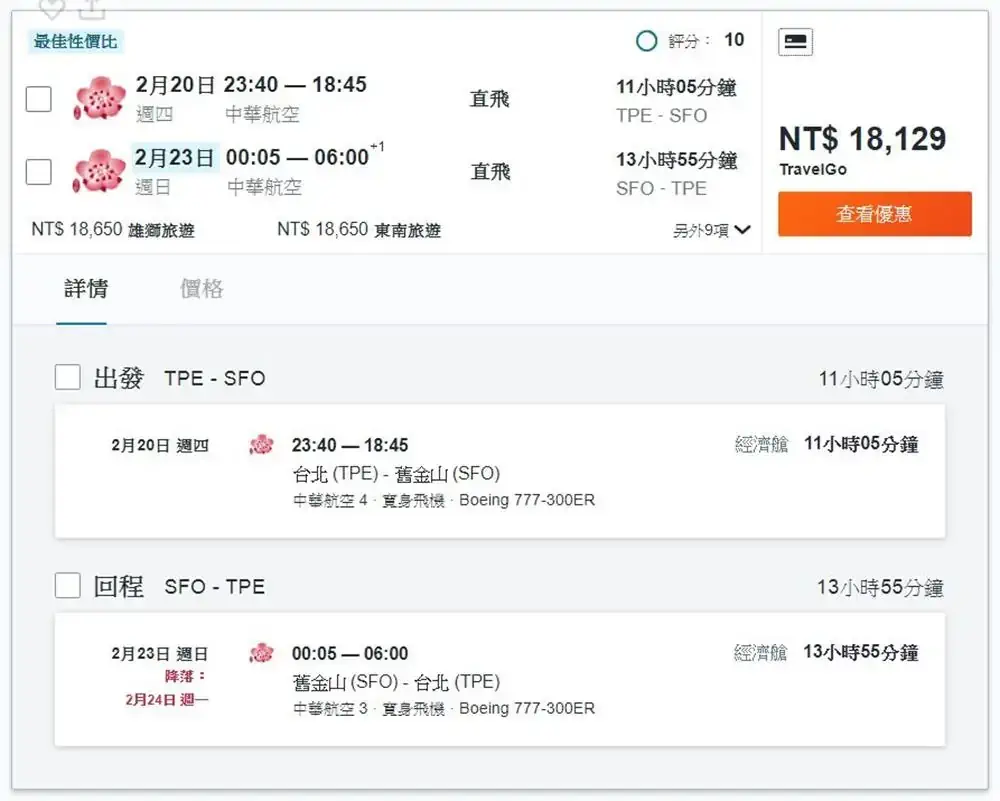This screenshot has width=1000, height=801.
Task: Click 中華航空 4 flight info line
Action: 444,501
